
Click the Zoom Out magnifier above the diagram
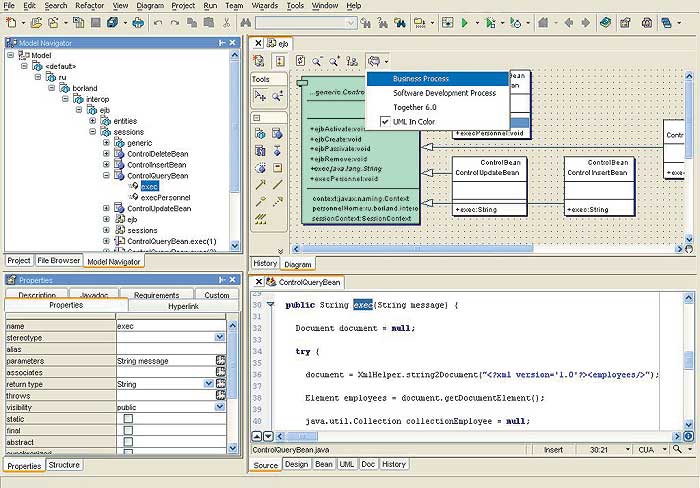pyautogui.click(x=317, y=61)
